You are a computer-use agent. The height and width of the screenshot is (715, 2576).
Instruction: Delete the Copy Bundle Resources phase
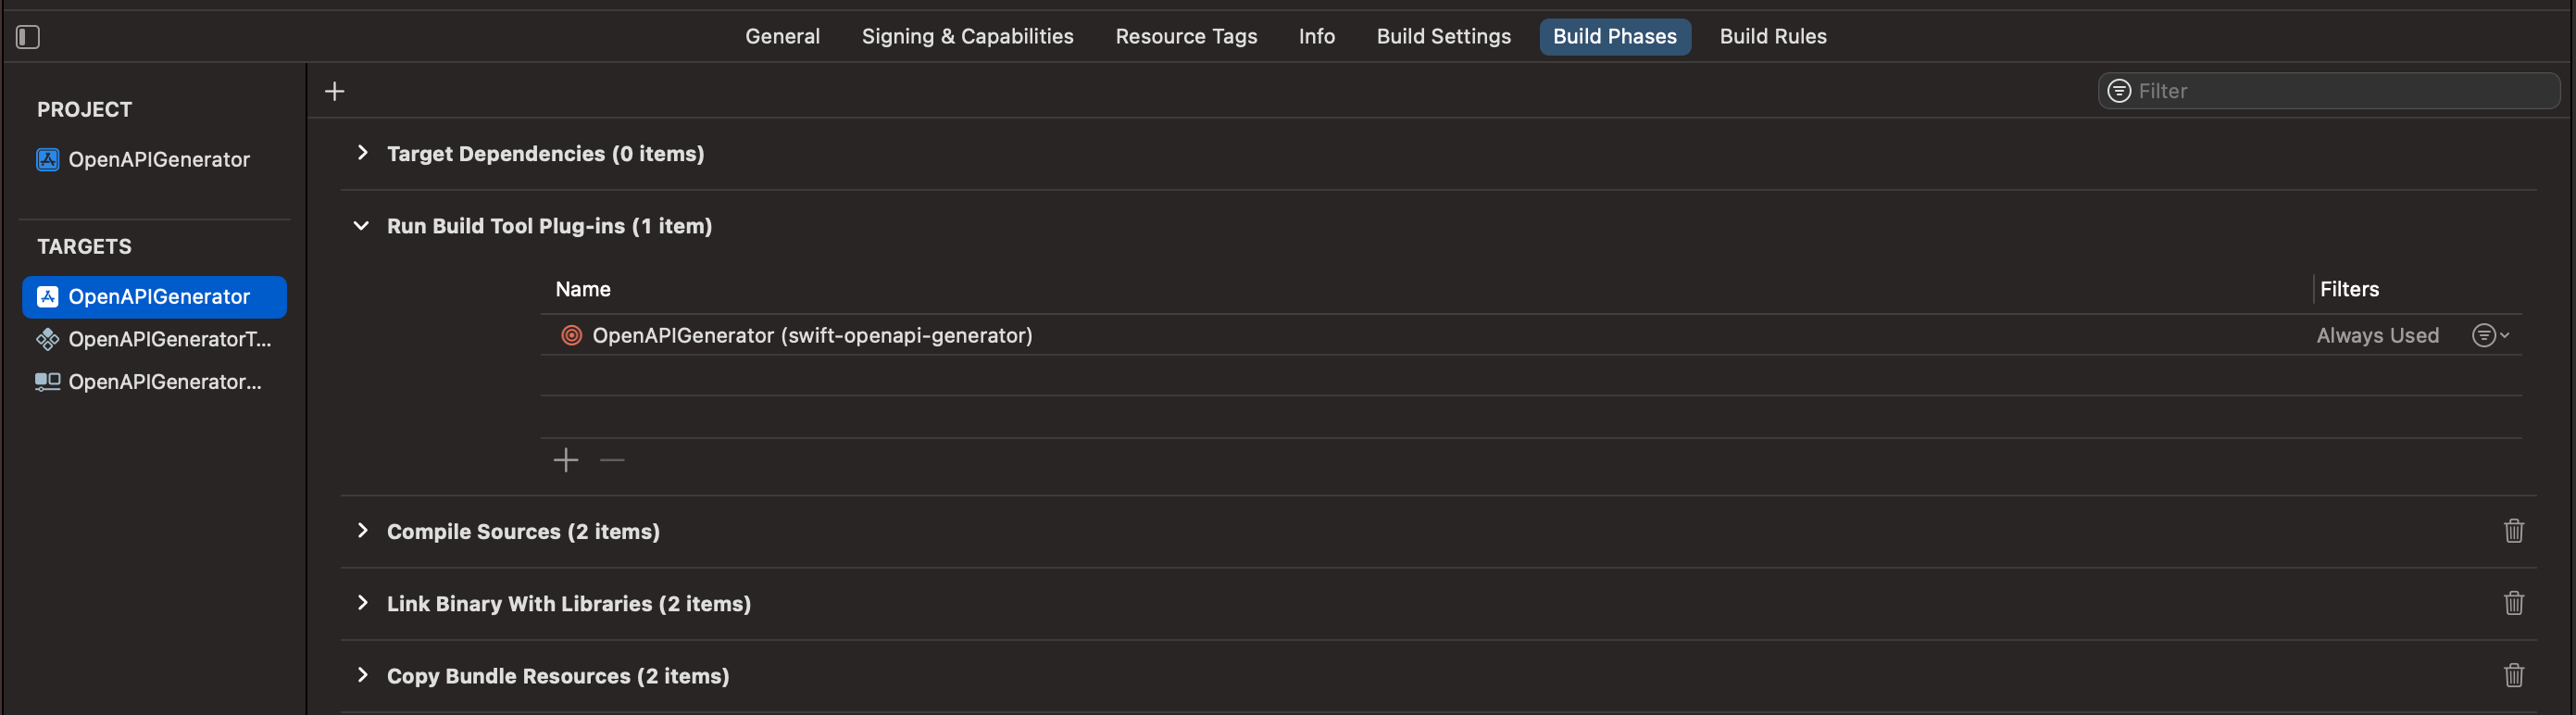2513,675
